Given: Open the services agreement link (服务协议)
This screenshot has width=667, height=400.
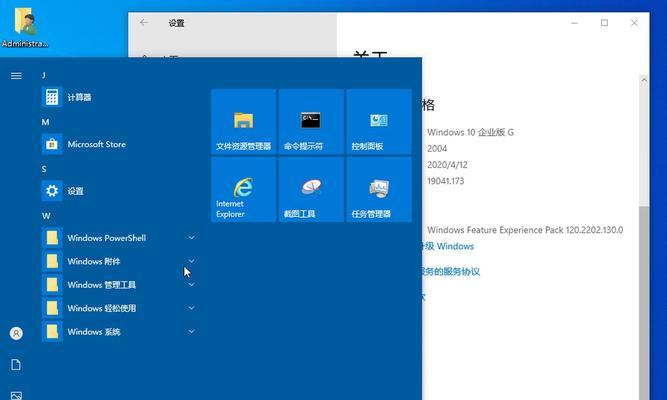Looking at the screenshot, I should pos(451,271).
